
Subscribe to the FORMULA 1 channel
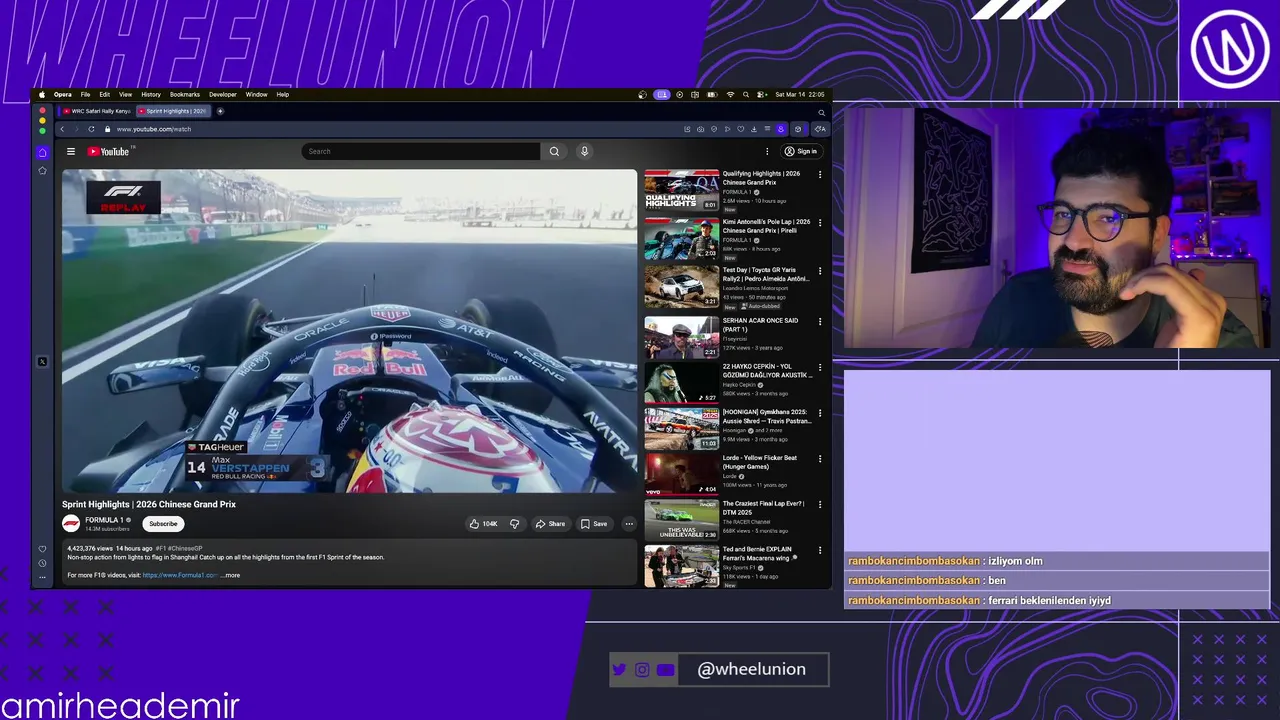[163, 524]
